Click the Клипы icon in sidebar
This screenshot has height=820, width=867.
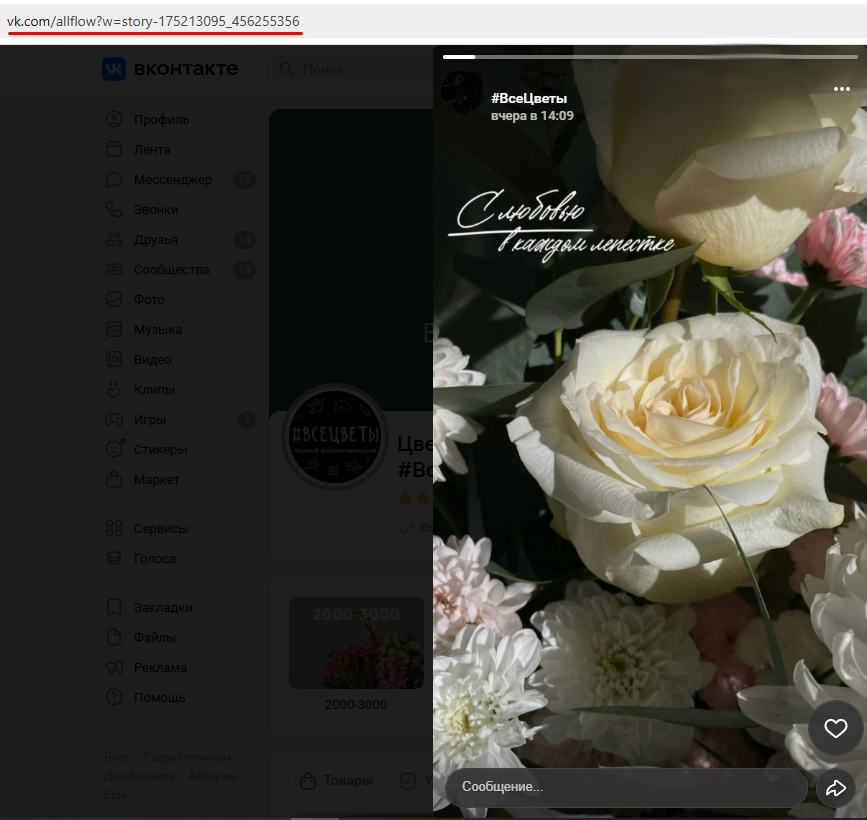(x=114, y=390)
